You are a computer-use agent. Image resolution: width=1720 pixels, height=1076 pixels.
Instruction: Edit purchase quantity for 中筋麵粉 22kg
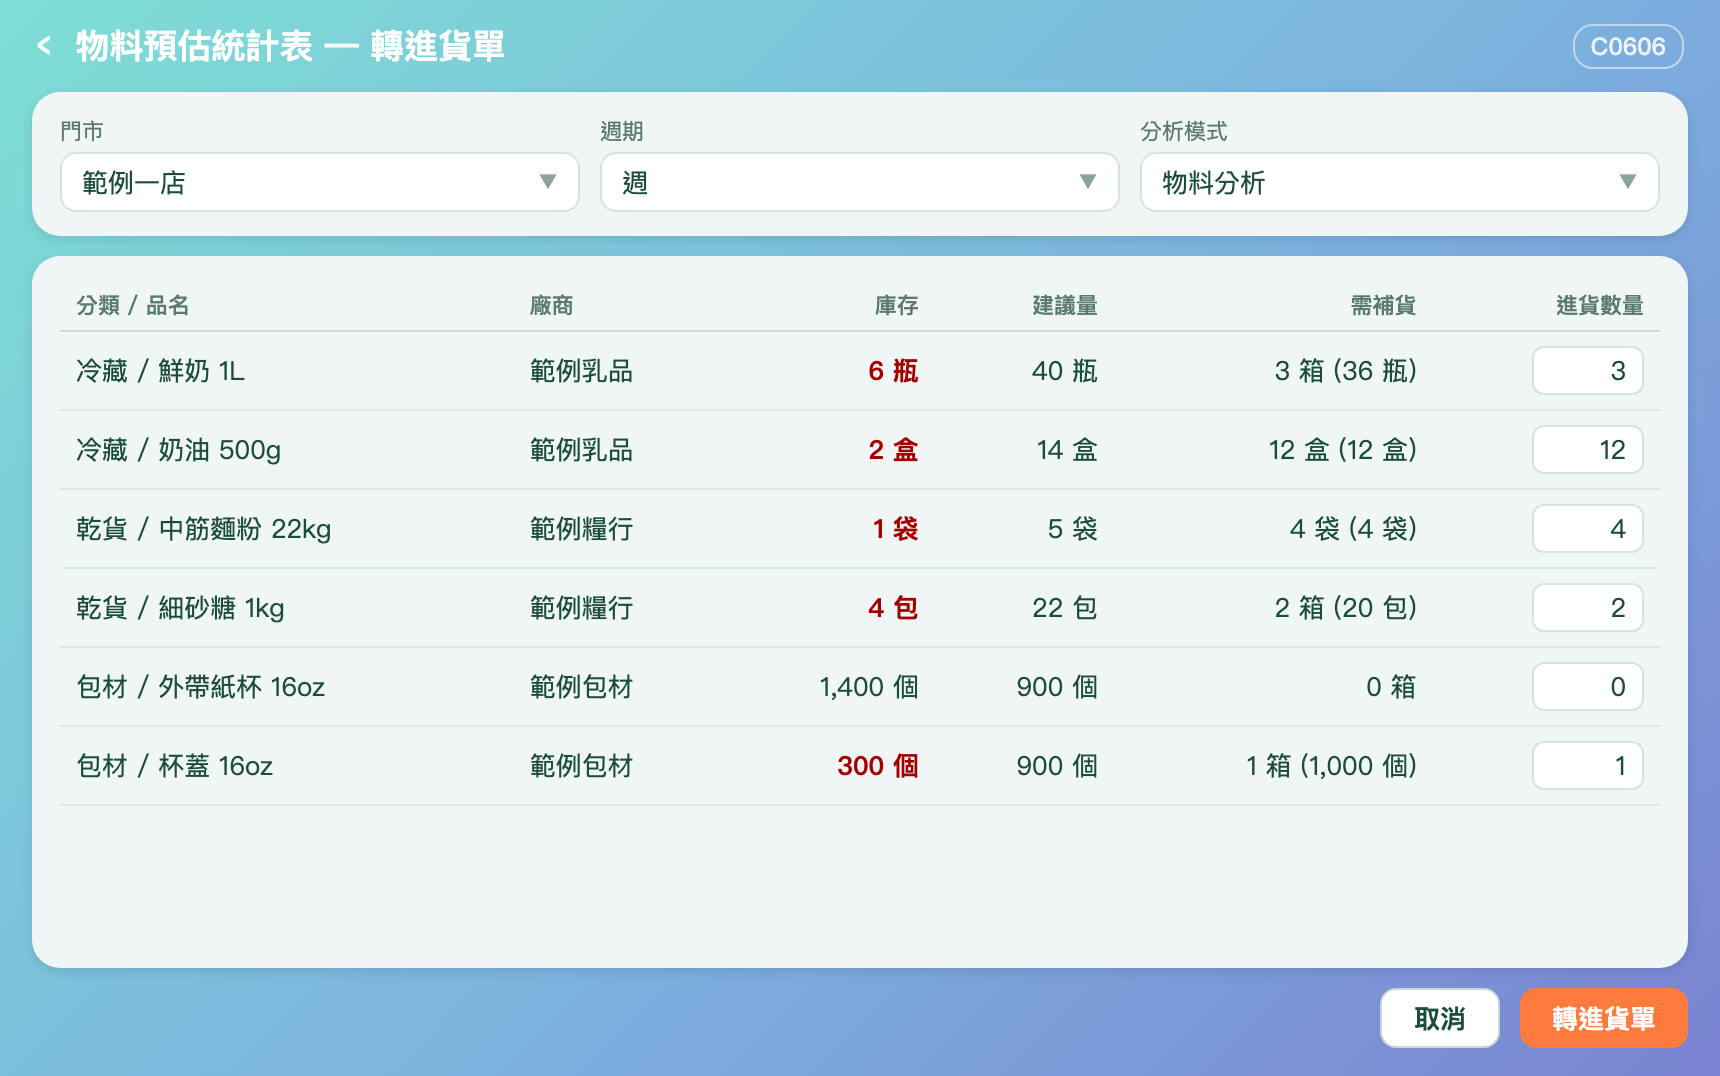(x=1588, y=529)
